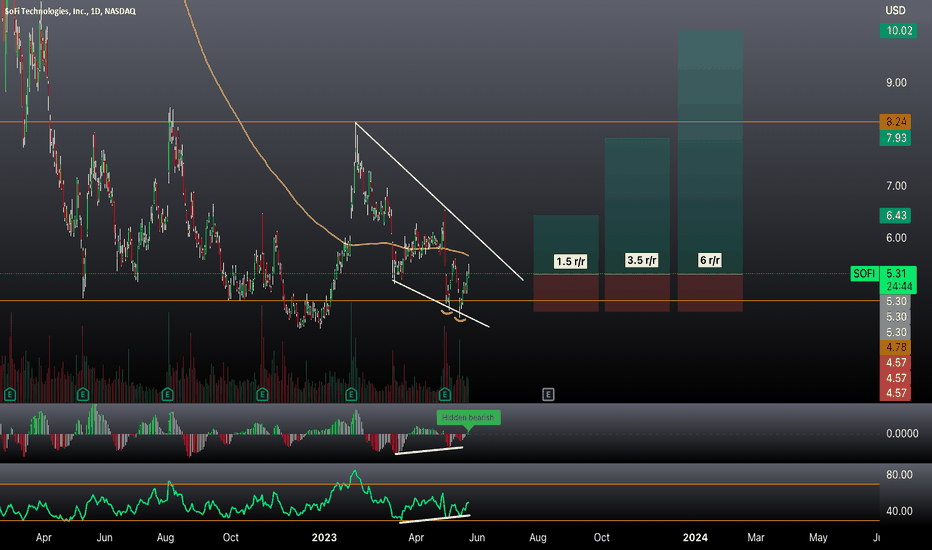
Task: Click the Hidden bearish divergence label
Action: [468, 417]
